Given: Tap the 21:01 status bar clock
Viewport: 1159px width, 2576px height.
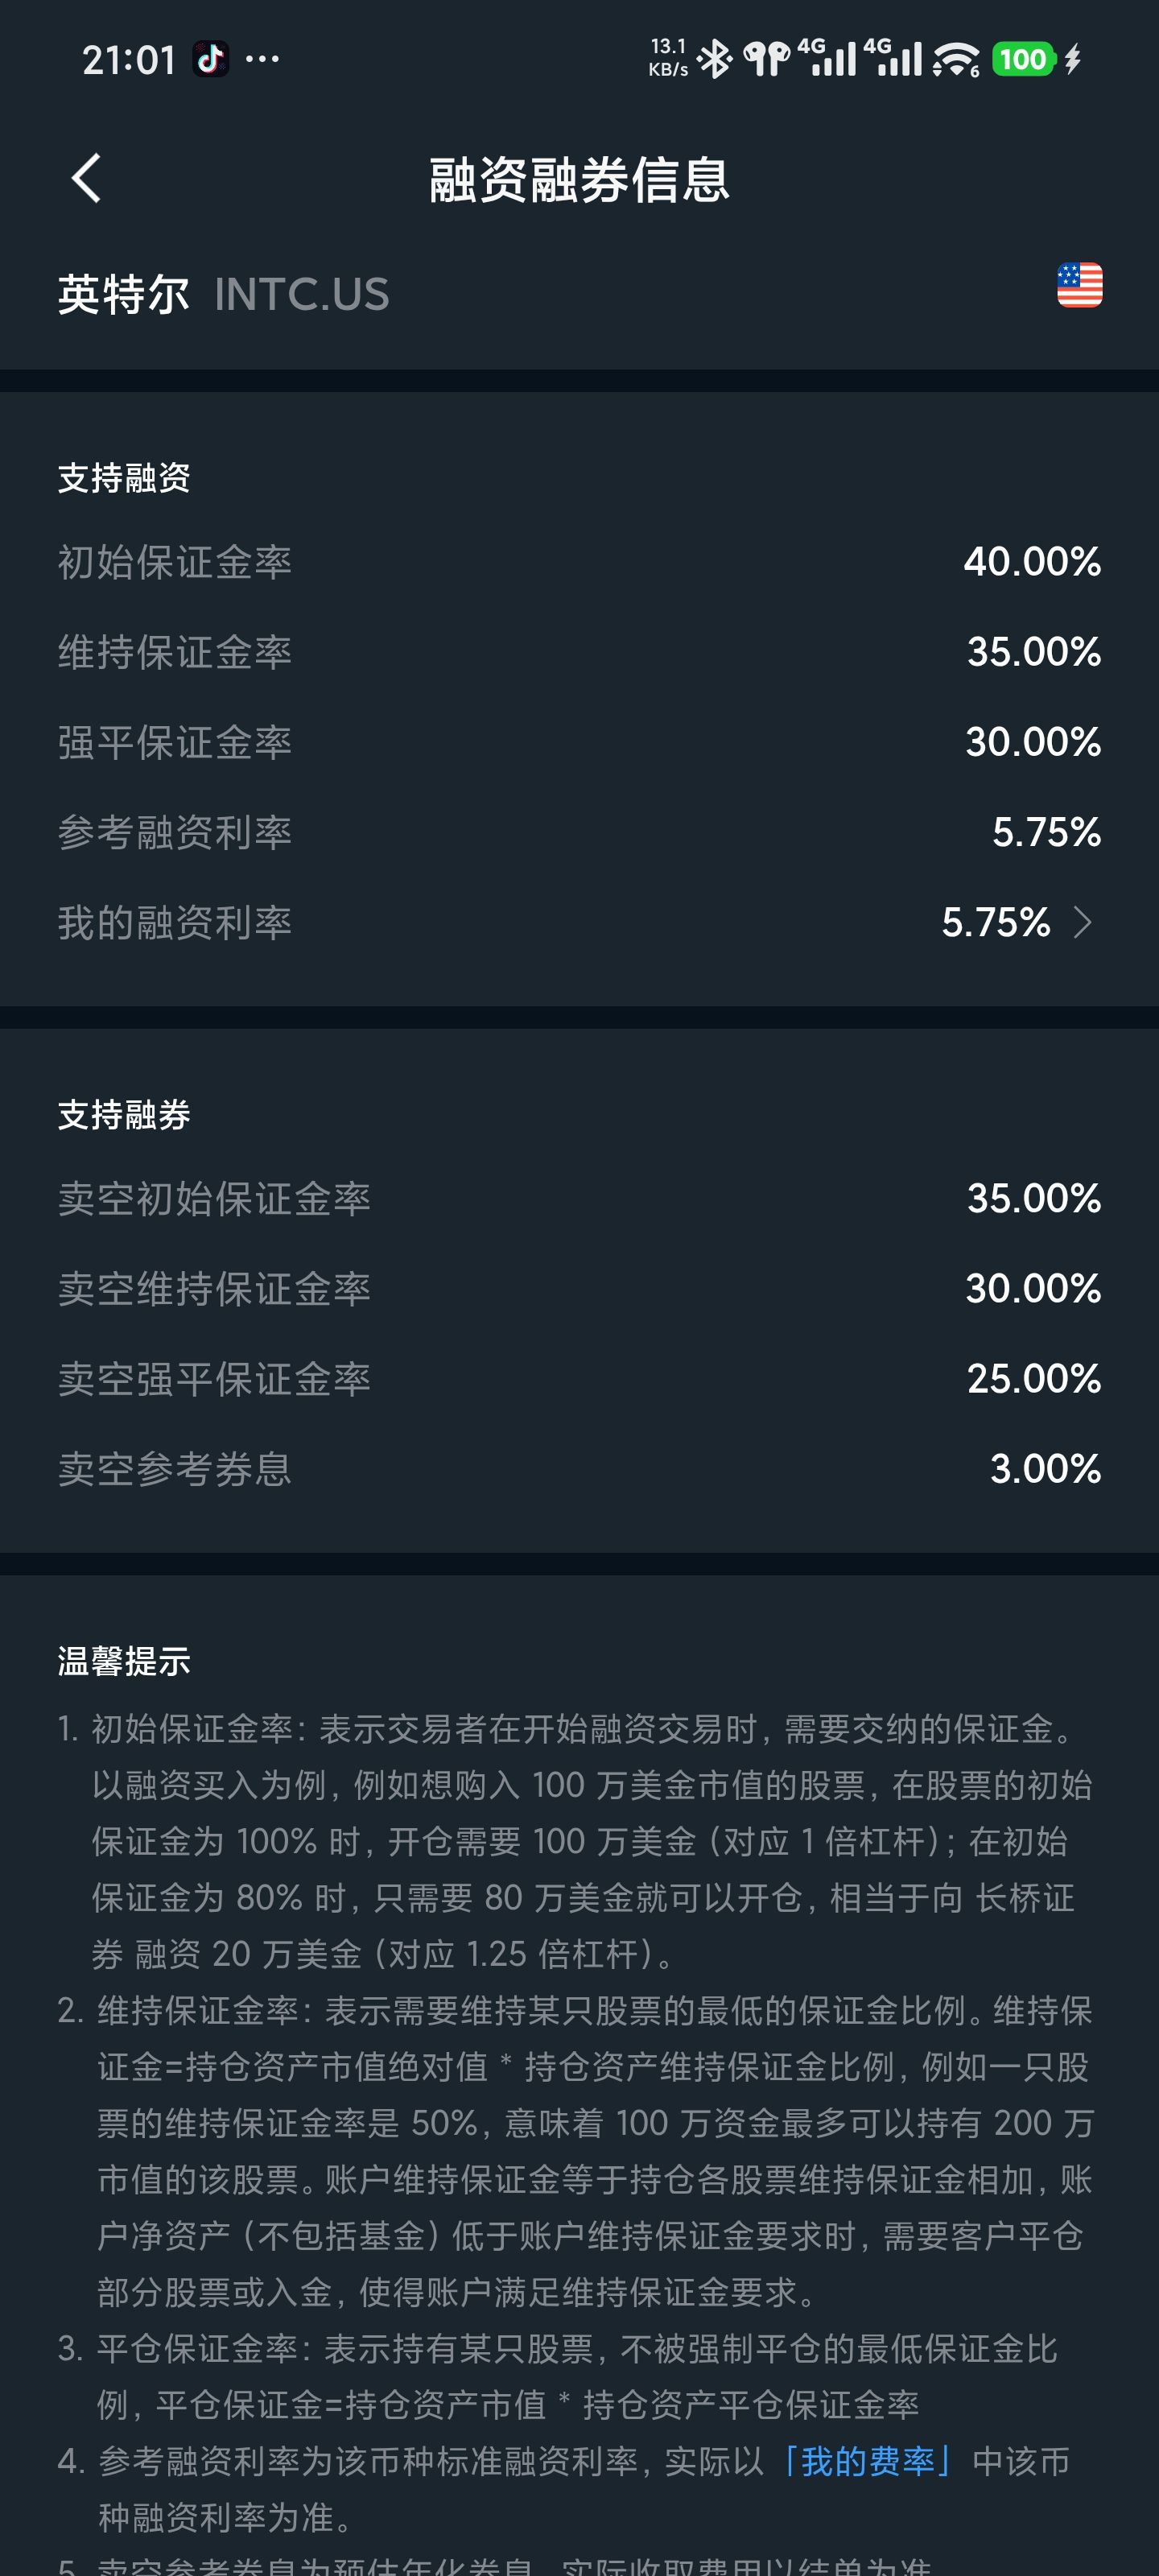Looking at the screenshot, I should coord(129,60).
